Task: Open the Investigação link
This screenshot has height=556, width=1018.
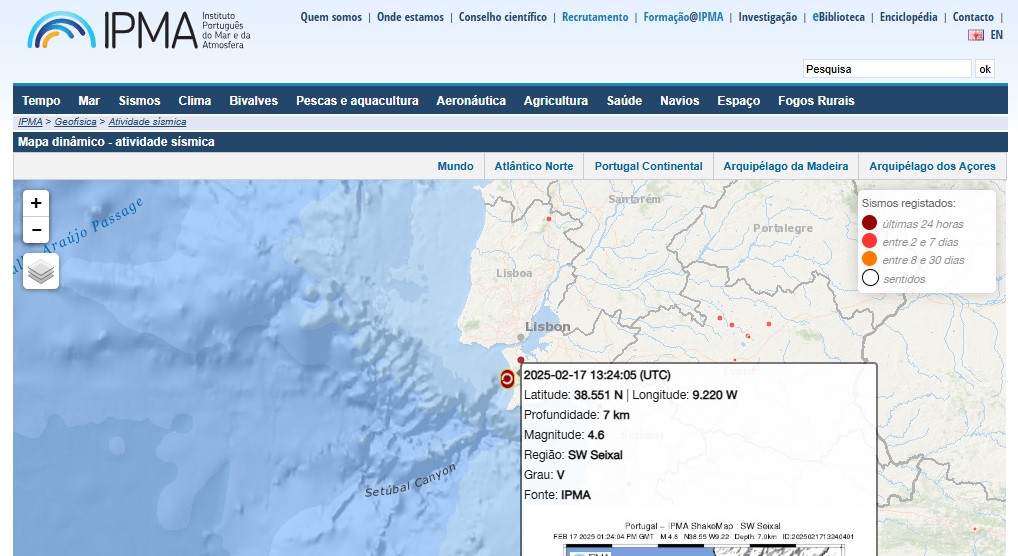Action: (767, 17)
